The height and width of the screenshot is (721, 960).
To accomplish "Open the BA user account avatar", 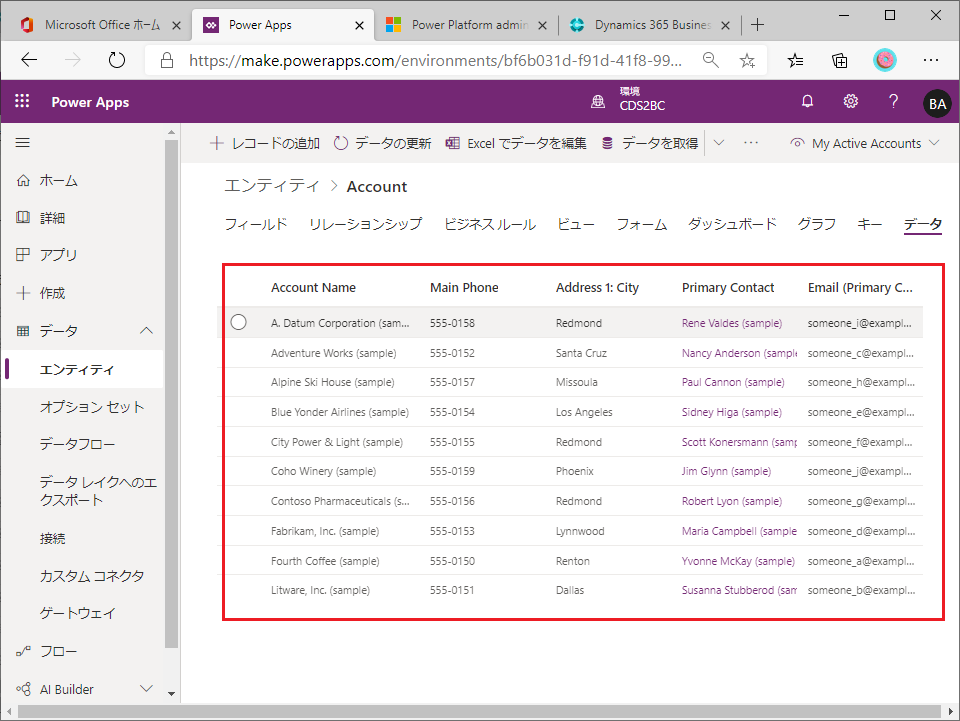I will [937, 103].
